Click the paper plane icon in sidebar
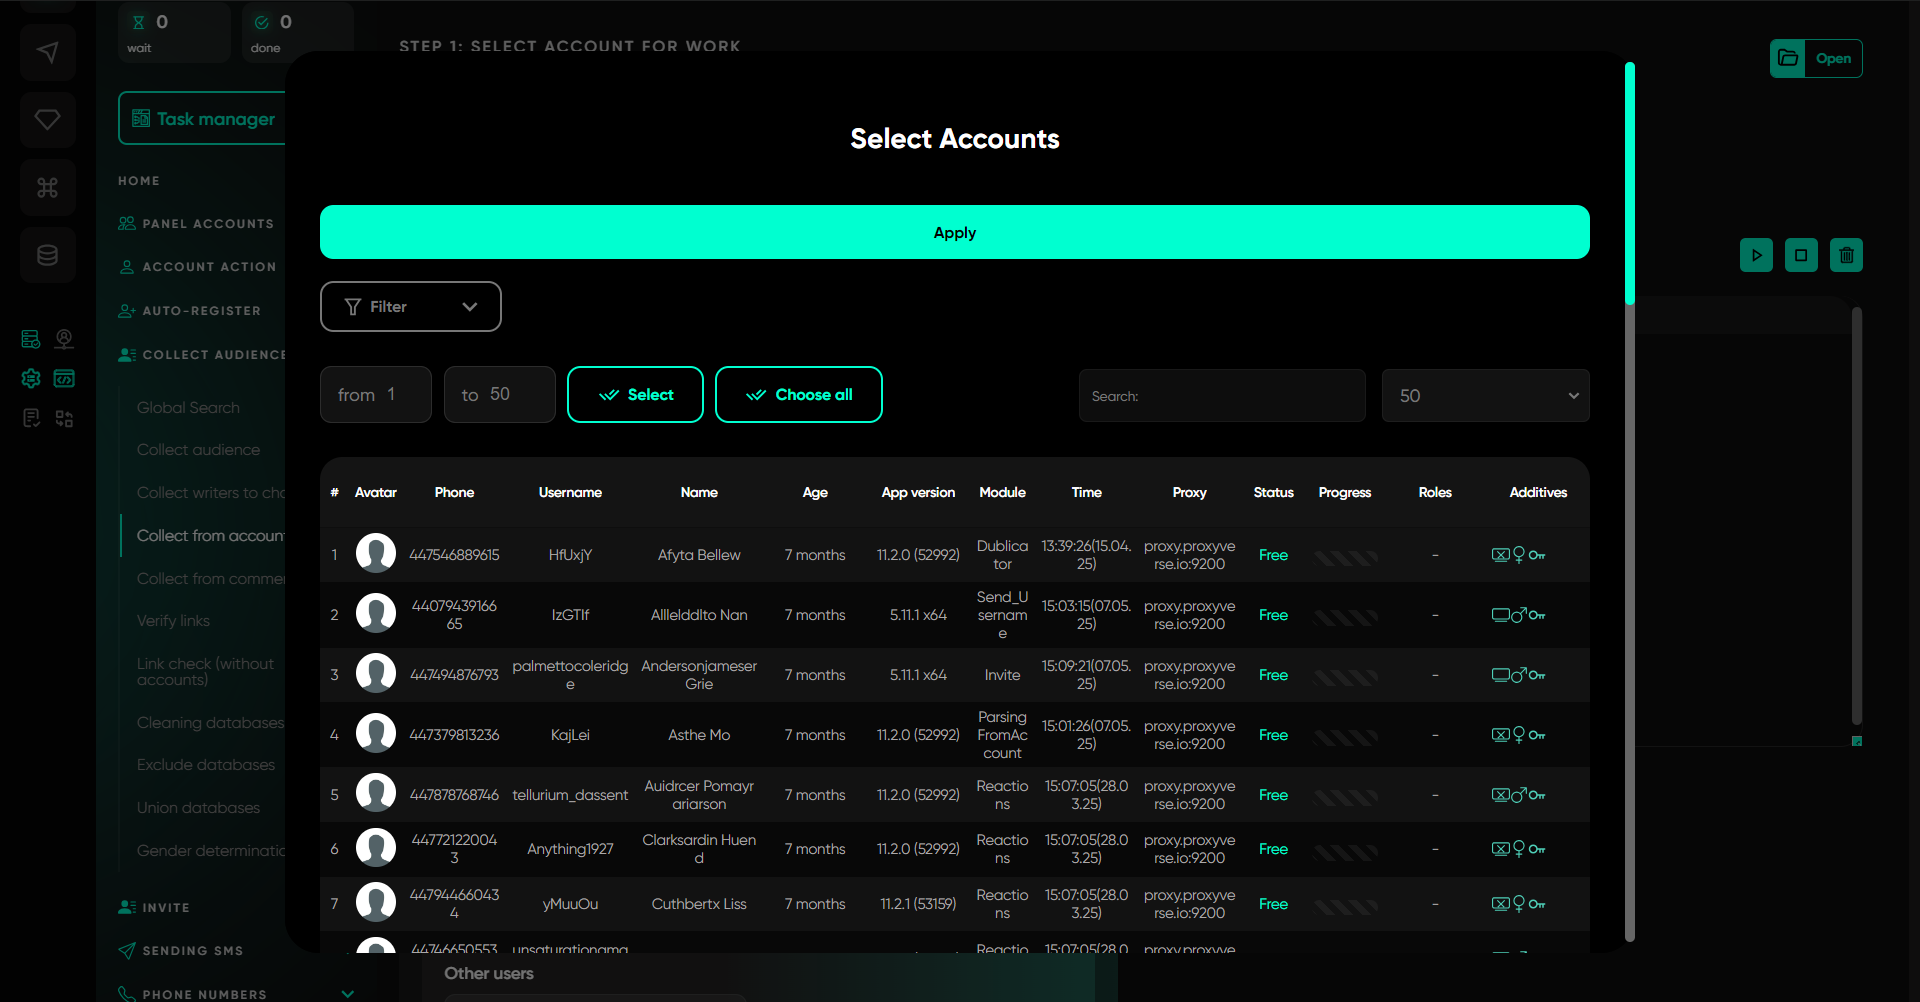 pyautogui.click(x=47, y=52)
